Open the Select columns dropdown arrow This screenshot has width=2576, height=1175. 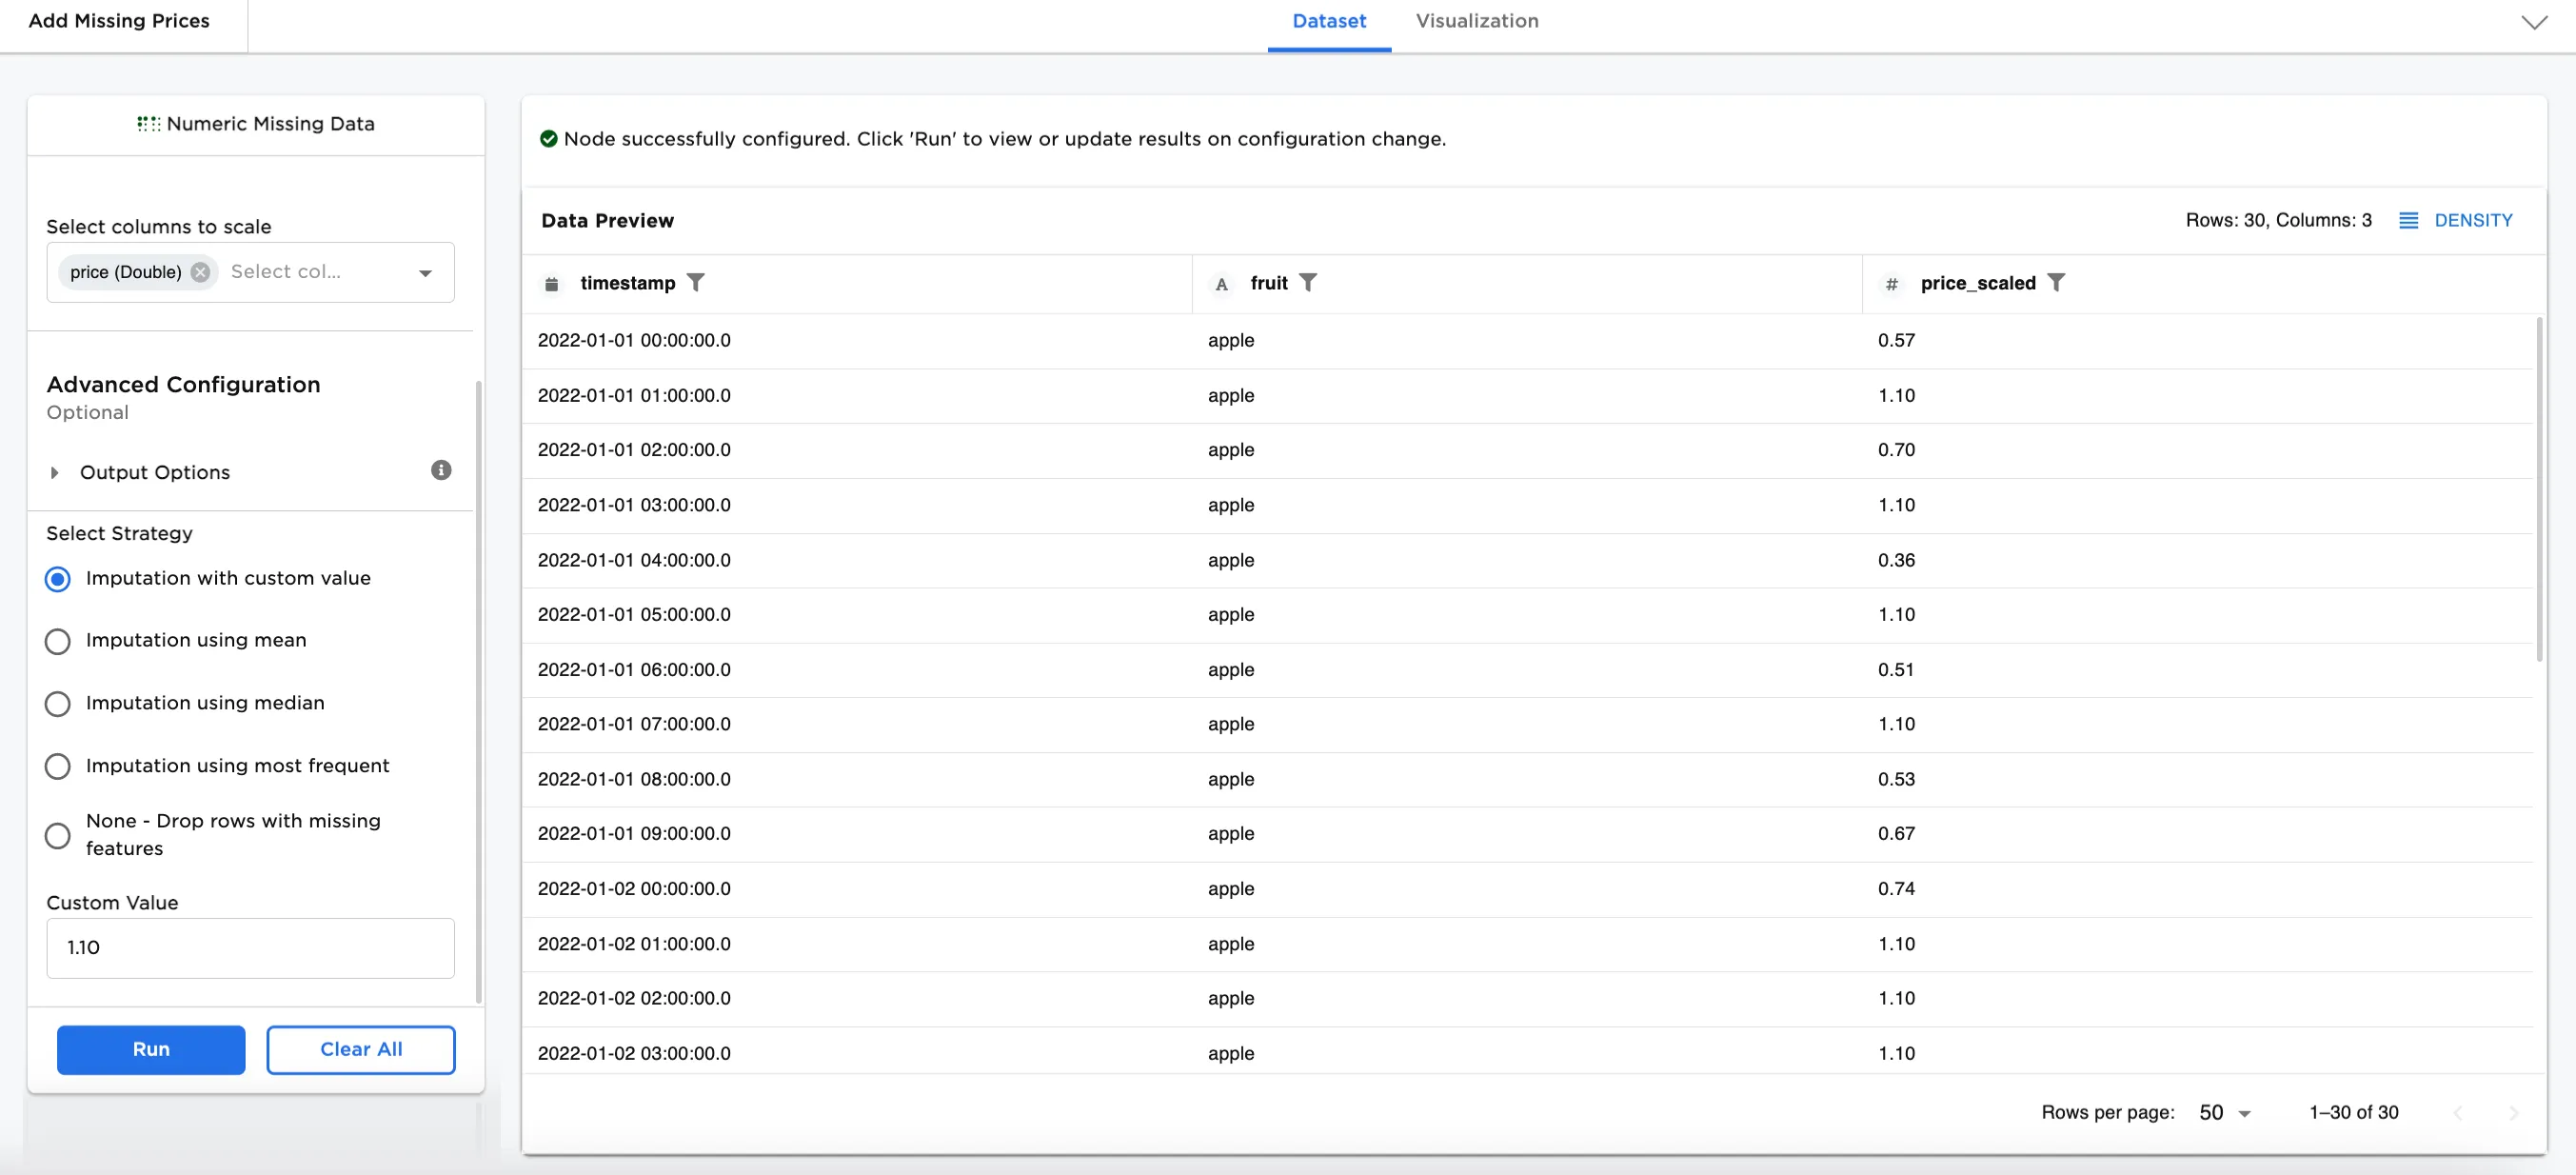tap(426, 272)
